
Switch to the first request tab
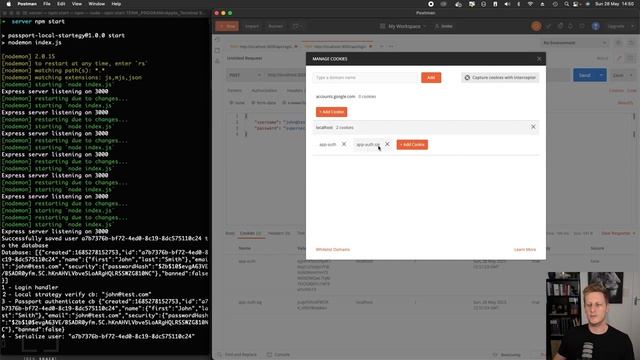[x=263, y=47]
